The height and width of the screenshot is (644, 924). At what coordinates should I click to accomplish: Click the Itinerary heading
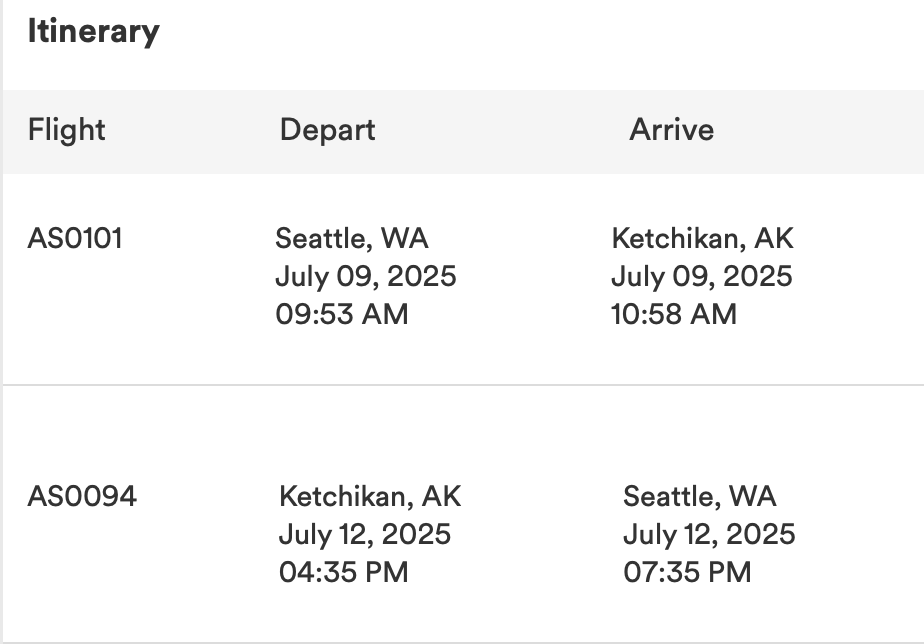pyautogui.click(x=94, y=32)
